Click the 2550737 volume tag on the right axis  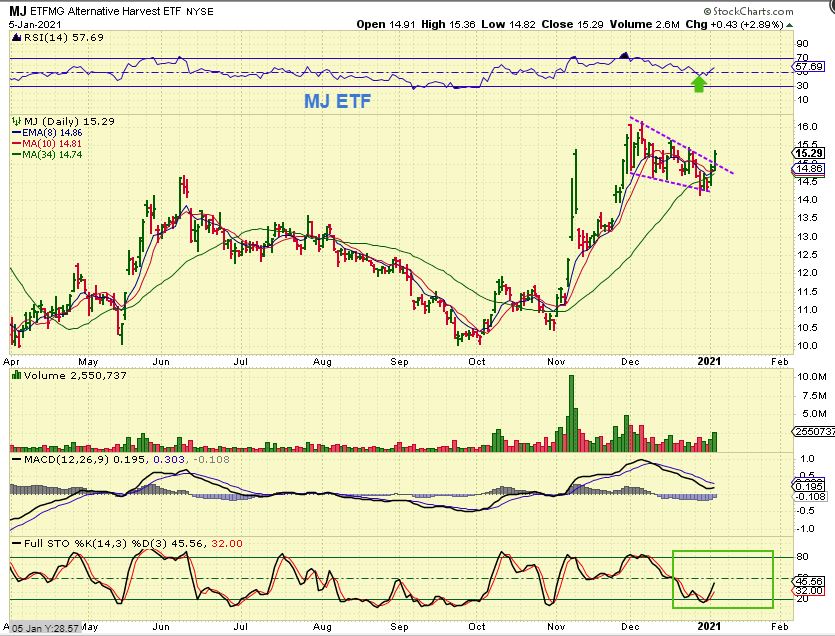814,431
